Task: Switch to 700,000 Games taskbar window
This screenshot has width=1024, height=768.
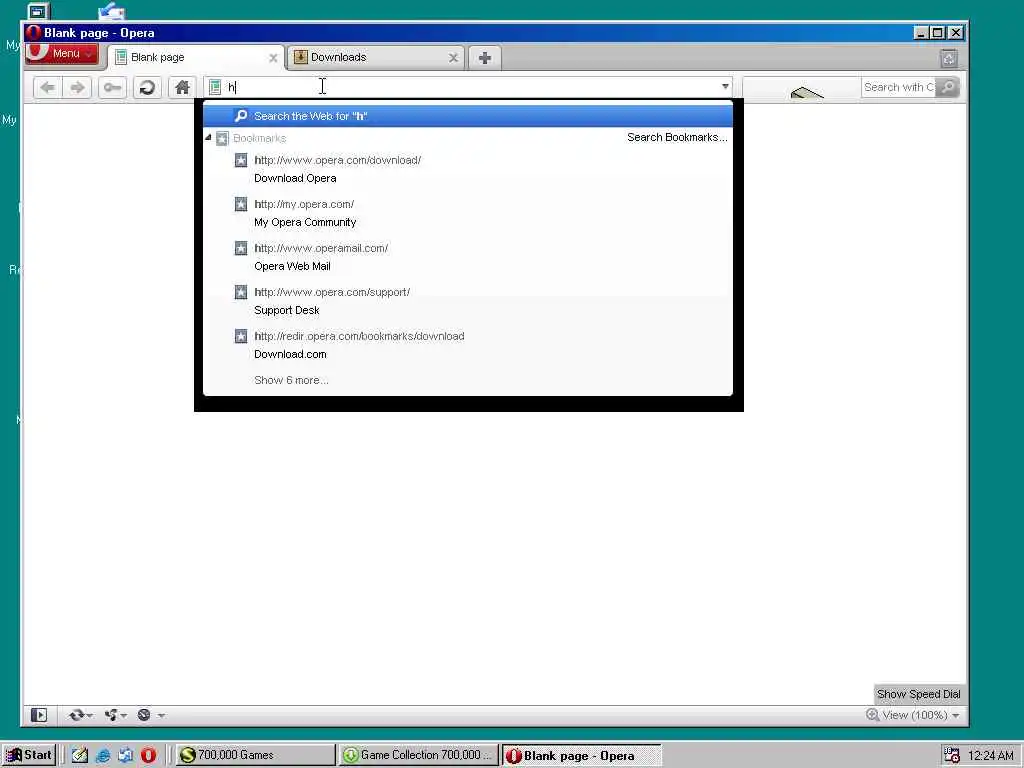Action: [255, 756]
